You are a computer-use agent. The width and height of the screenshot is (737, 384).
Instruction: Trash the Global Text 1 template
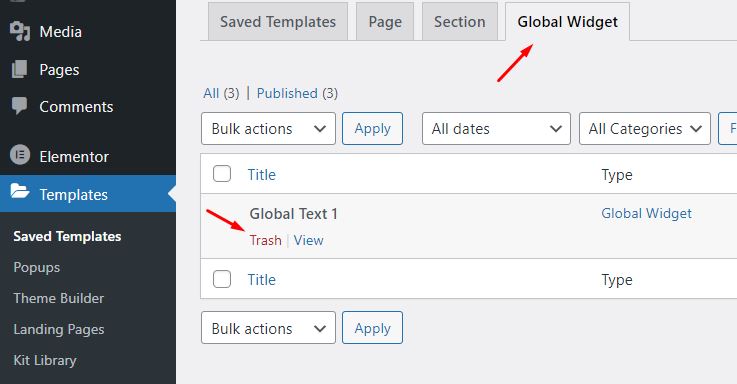point(266,240)
